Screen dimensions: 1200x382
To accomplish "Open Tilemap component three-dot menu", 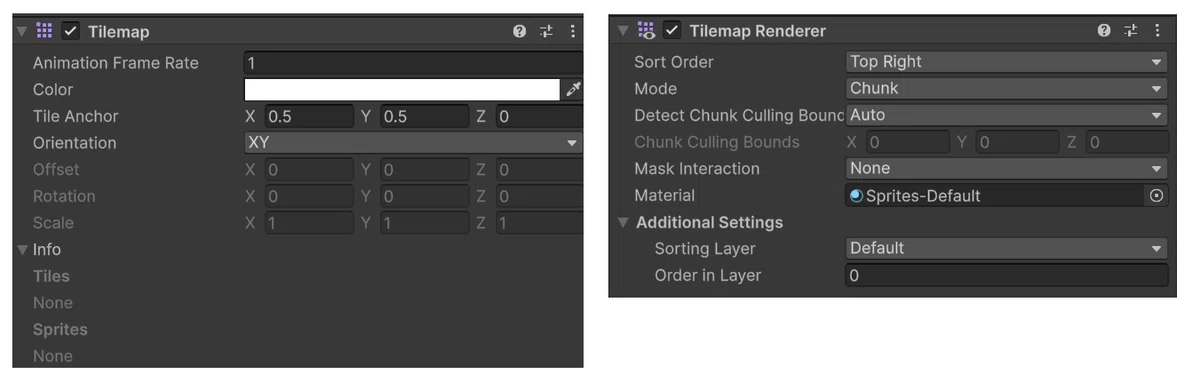I will pos(572,31).
